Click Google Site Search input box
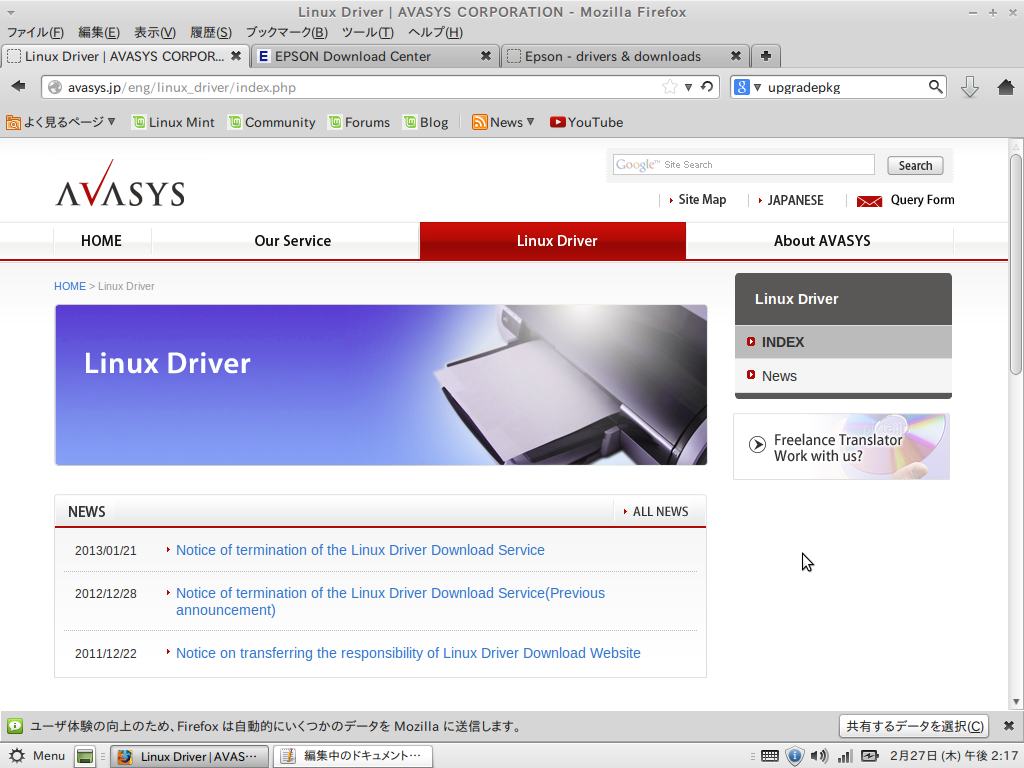This screenshot has width=1024, height=768. point(743,165)
